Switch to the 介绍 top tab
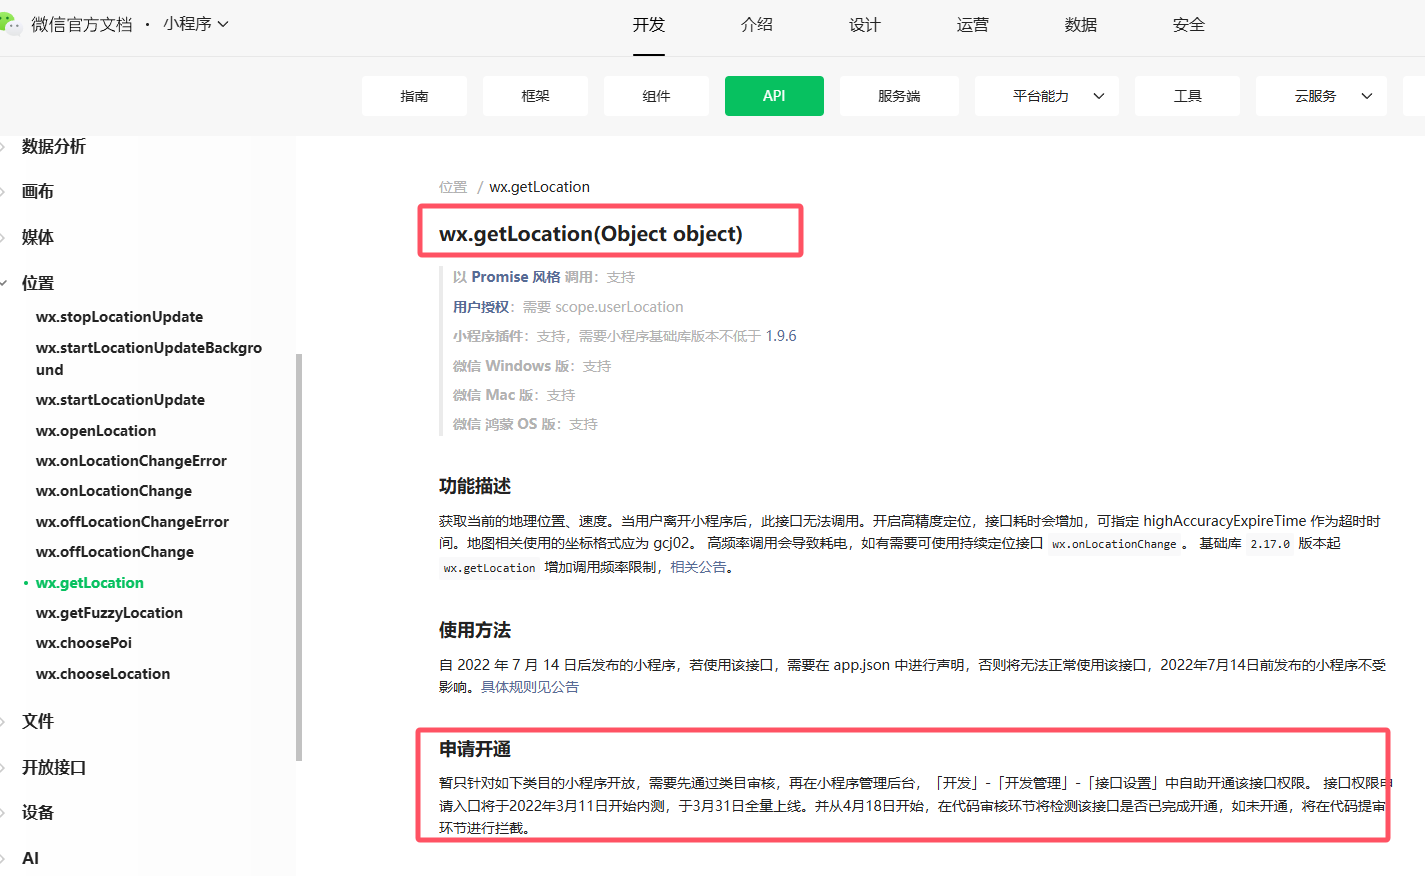The width and height of the screenshot is (1425, 876). pyautogui.click(x=757, y=25)
